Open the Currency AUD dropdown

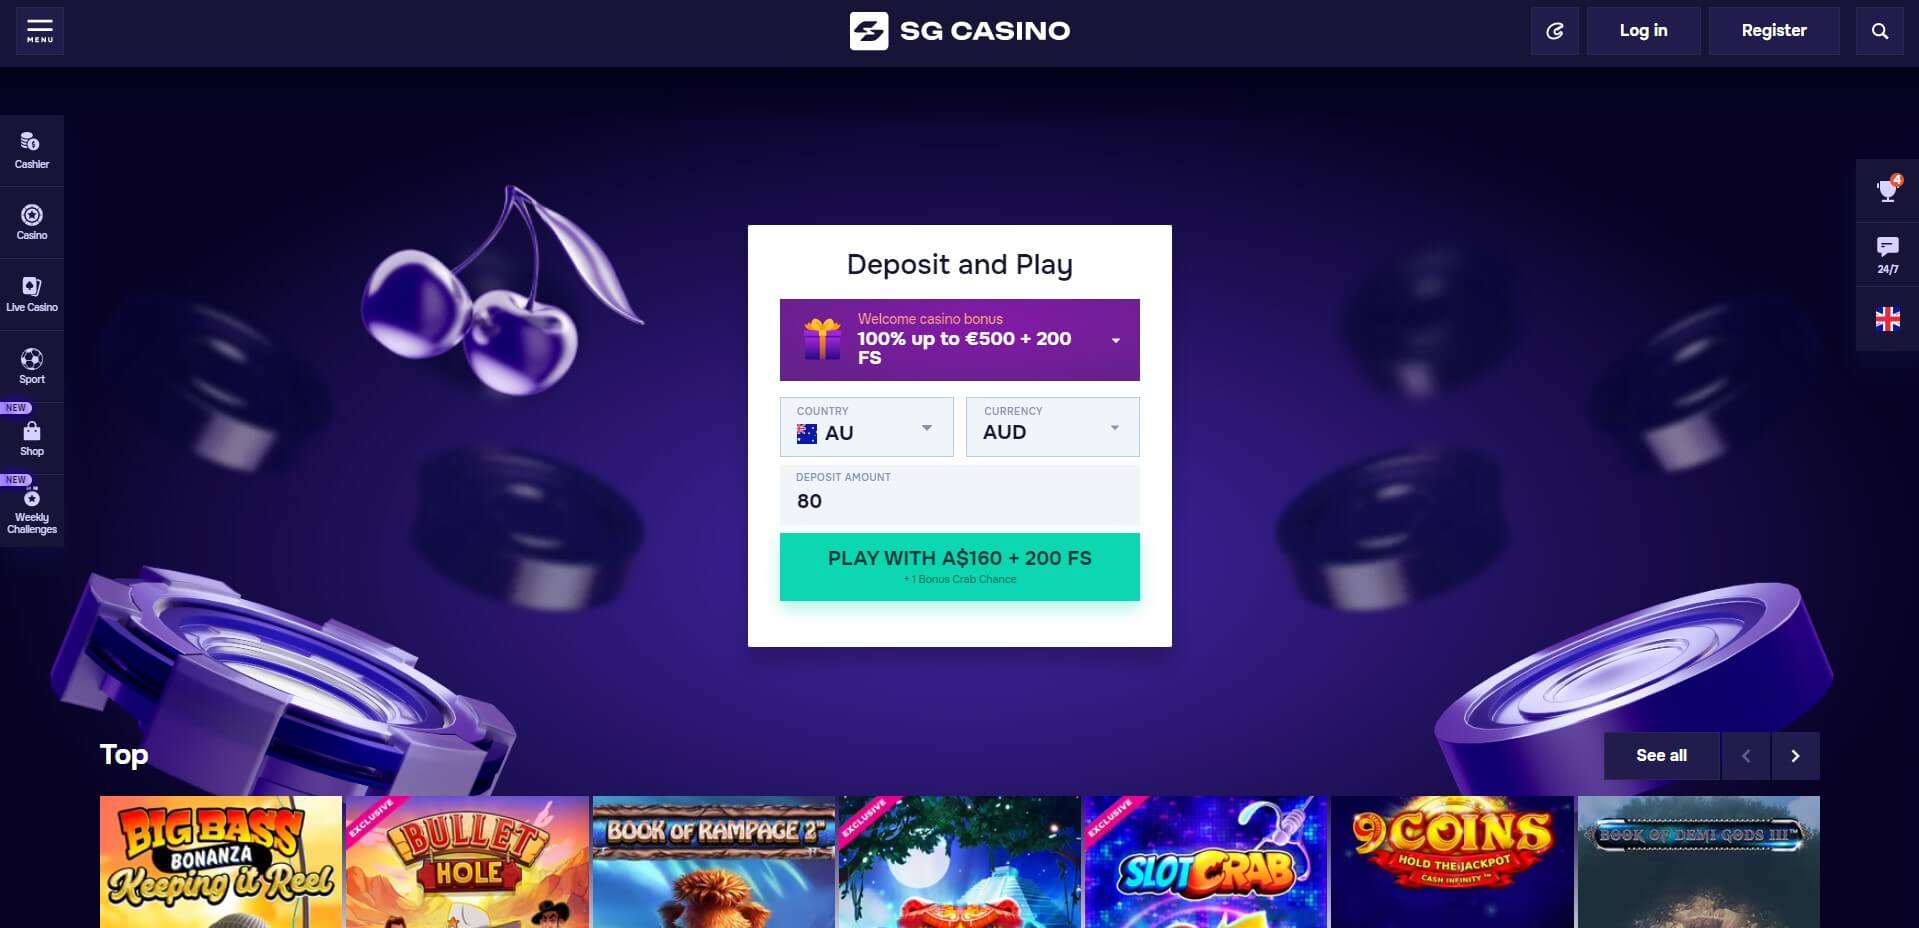(1053, 427)
